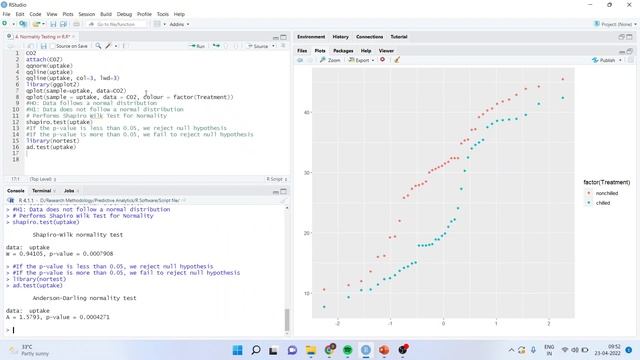The width and height of the screenshot is (640, 360).
Task: Select the Normality Testing in R script tab
Action: tap(41, 37)
